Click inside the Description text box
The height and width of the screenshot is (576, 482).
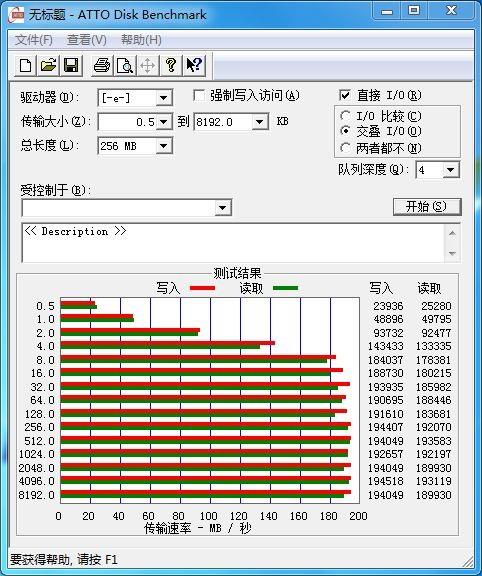[233, 243]
